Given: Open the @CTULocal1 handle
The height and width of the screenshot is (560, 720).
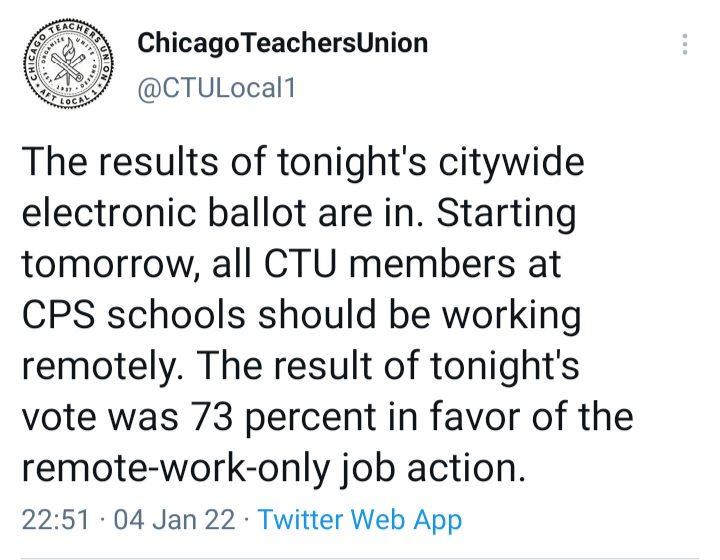Looking at the screenshot, I should point(216,88).
